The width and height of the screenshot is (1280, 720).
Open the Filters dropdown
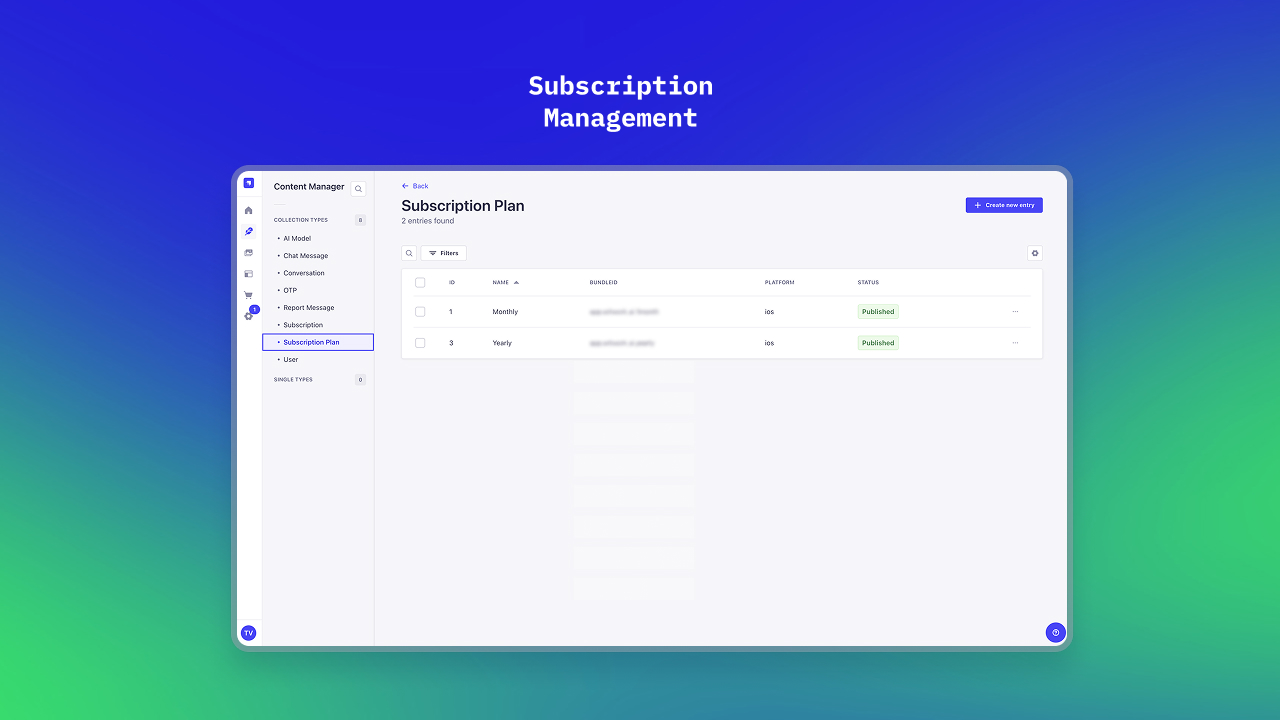click(x=444, y=253)
